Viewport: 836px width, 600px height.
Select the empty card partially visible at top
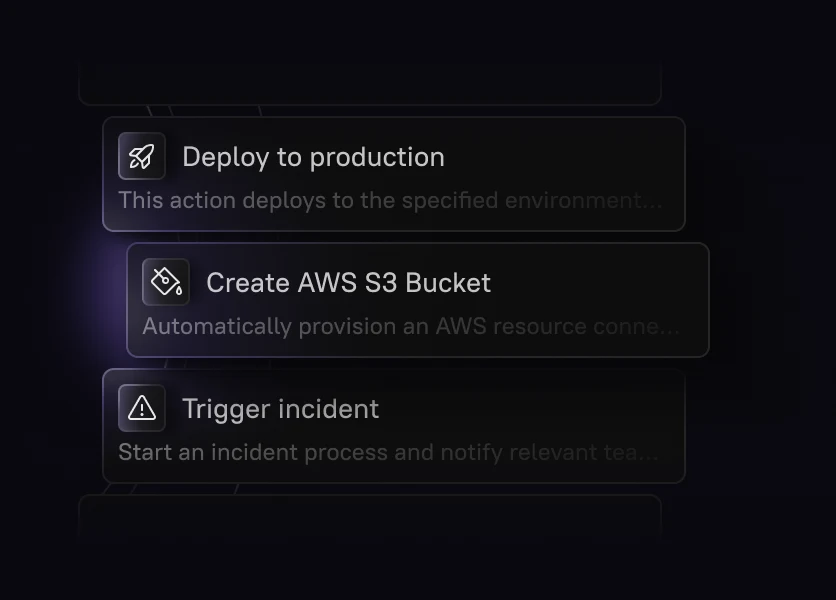(370, 85)
